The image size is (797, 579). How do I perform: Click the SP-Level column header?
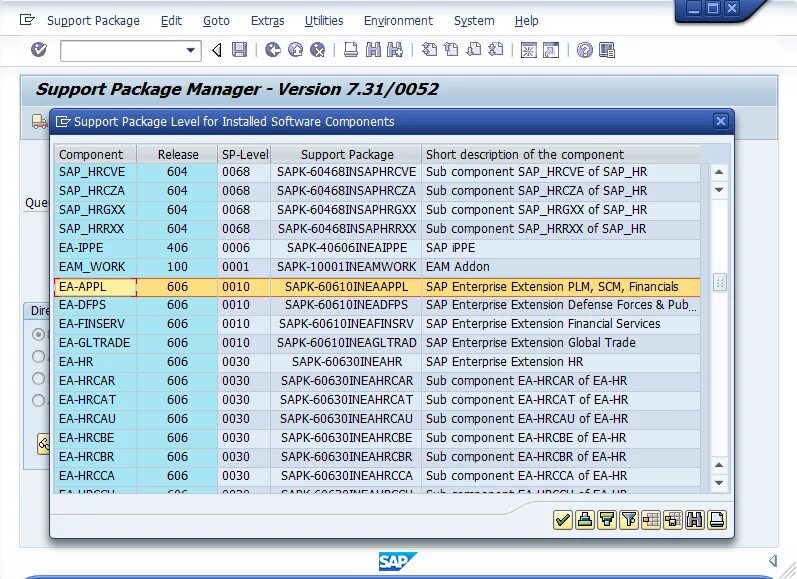coord(244,154)
